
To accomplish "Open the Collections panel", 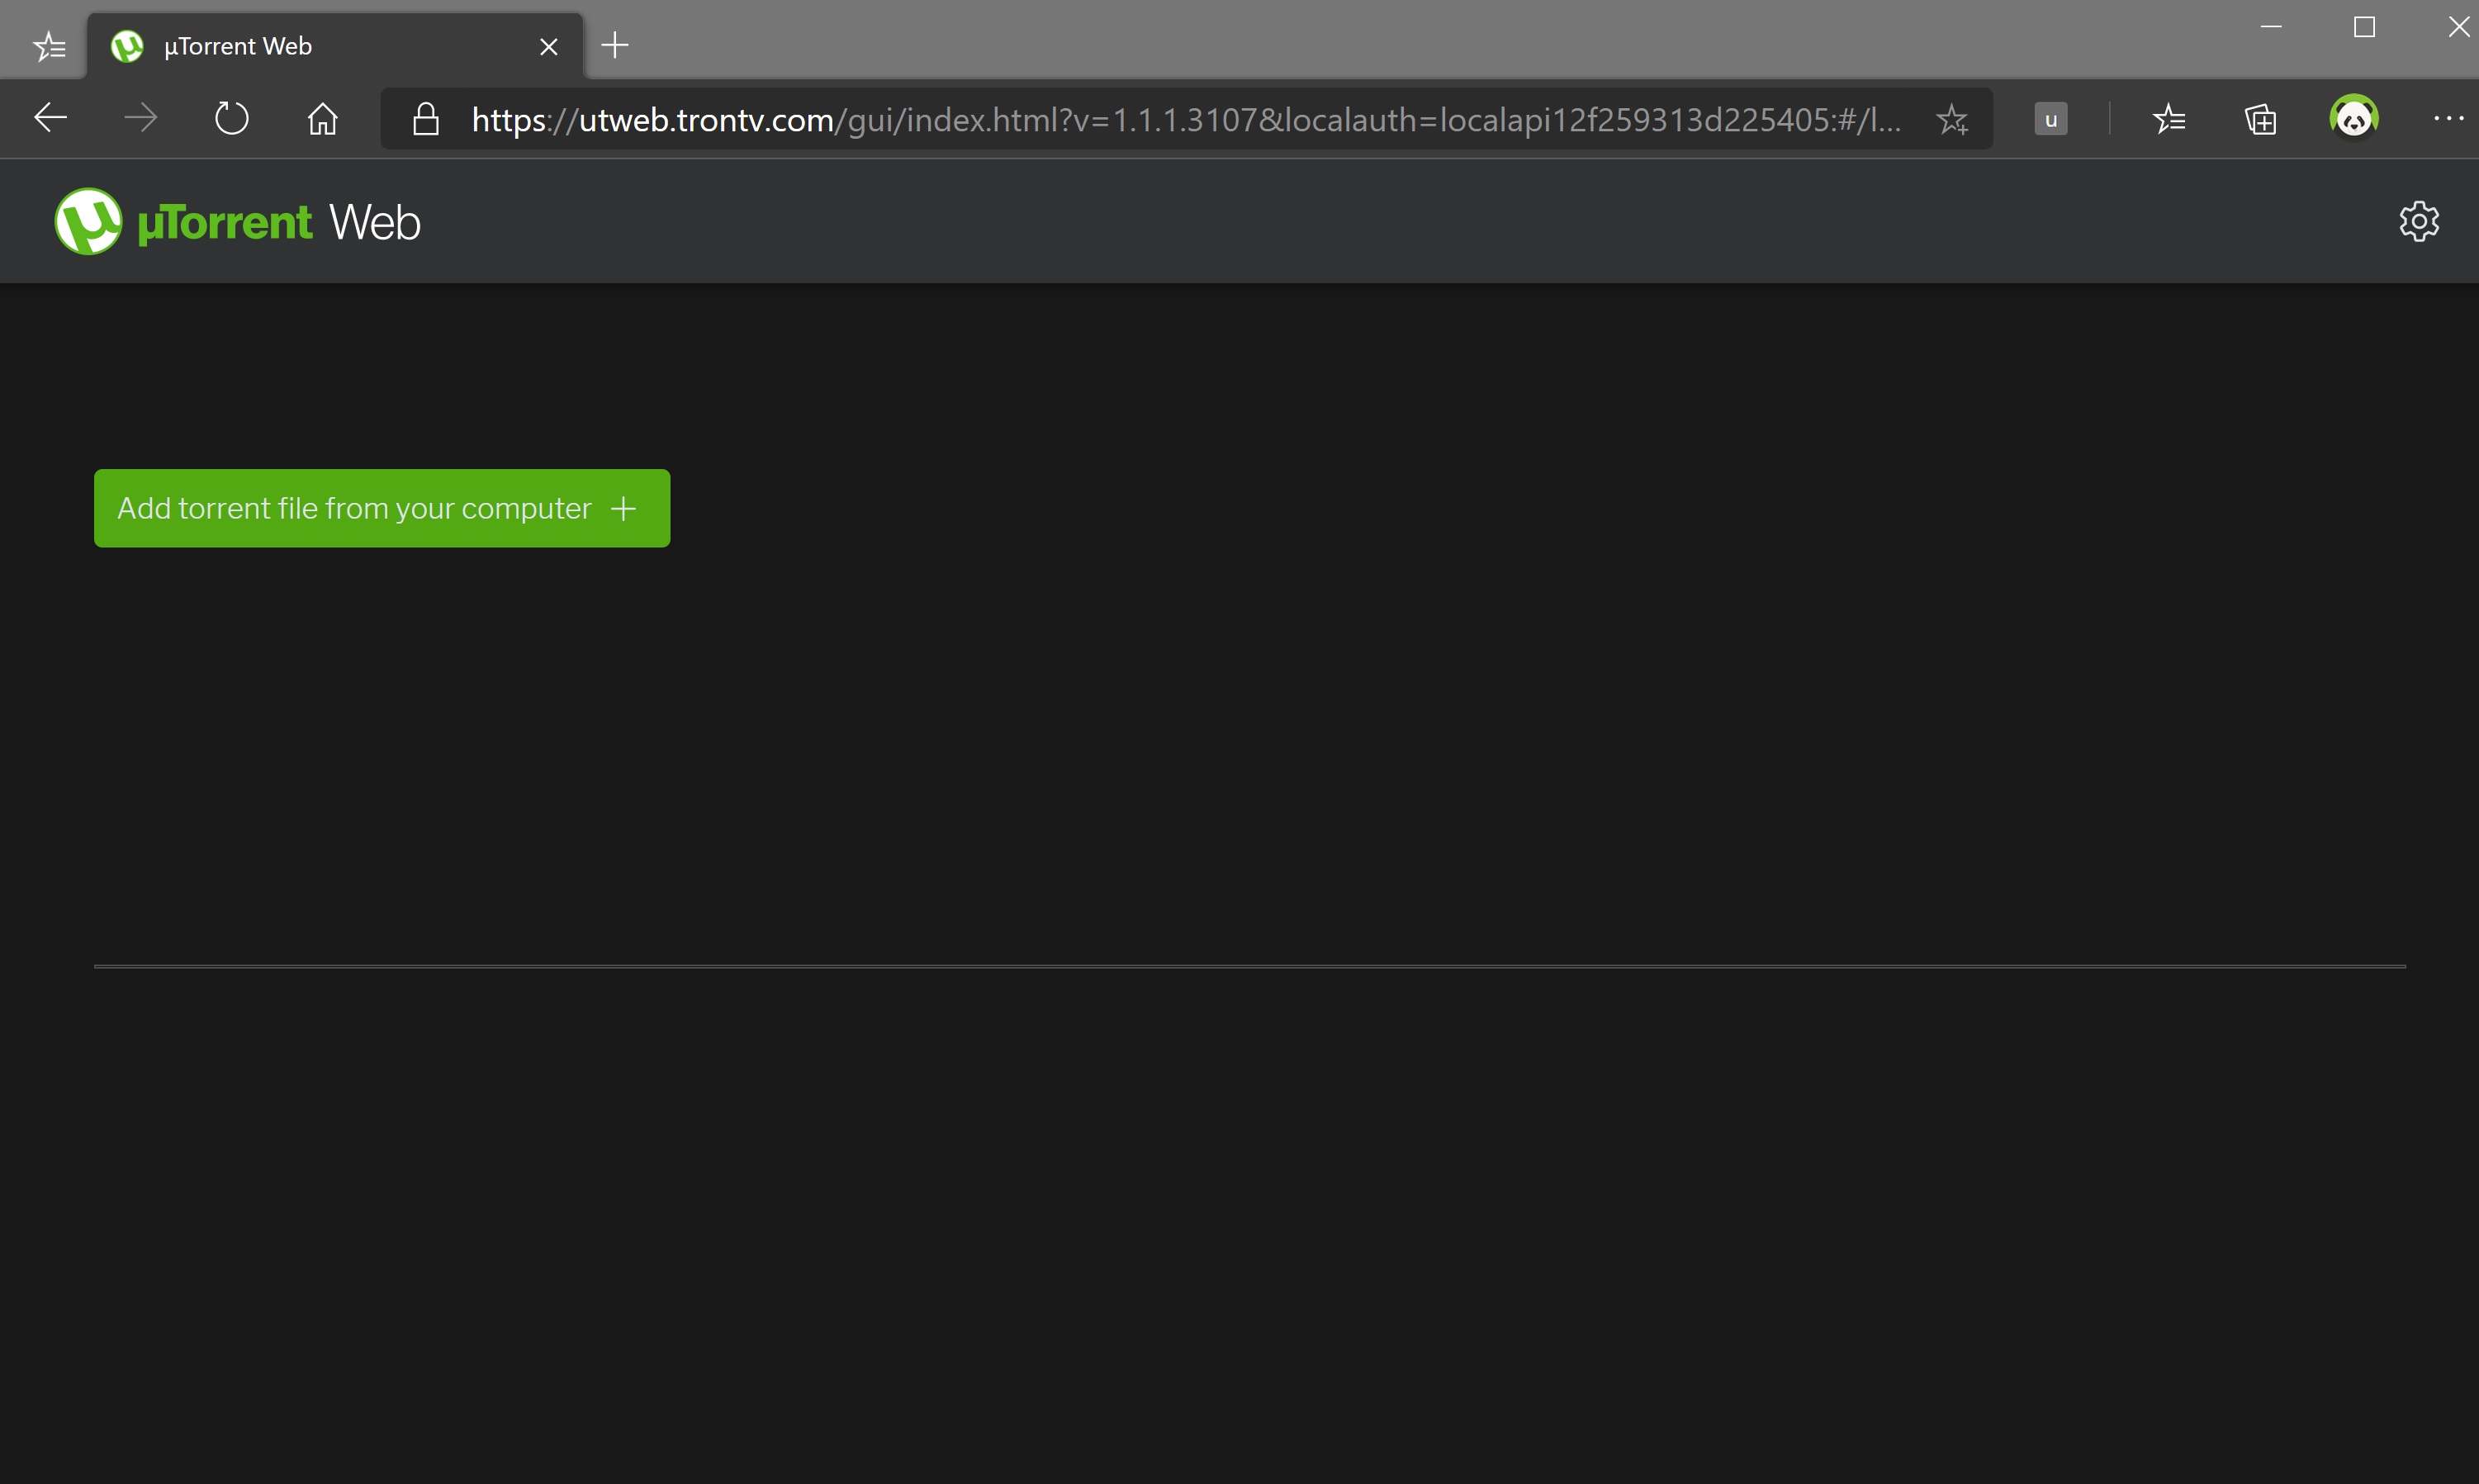I will [2260, 119].
